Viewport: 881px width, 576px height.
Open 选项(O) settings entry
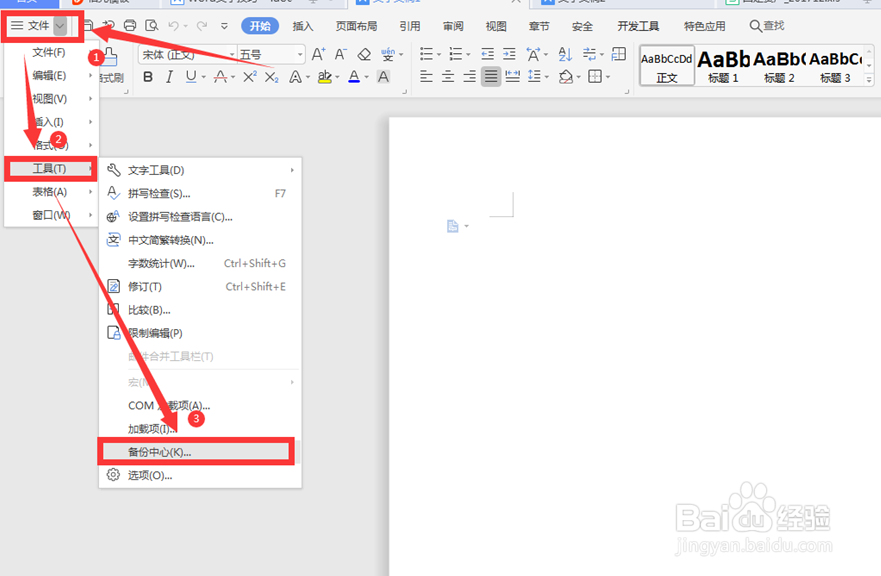pyautogui.click(x=200, y=475)
